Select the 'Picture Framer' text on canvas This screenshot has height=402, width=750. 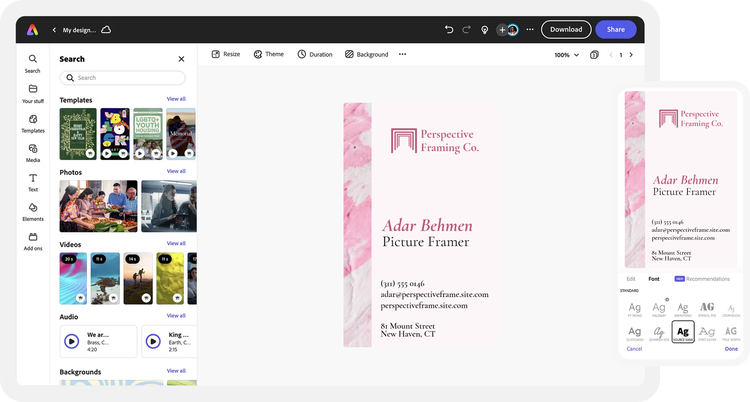[426, 242]
